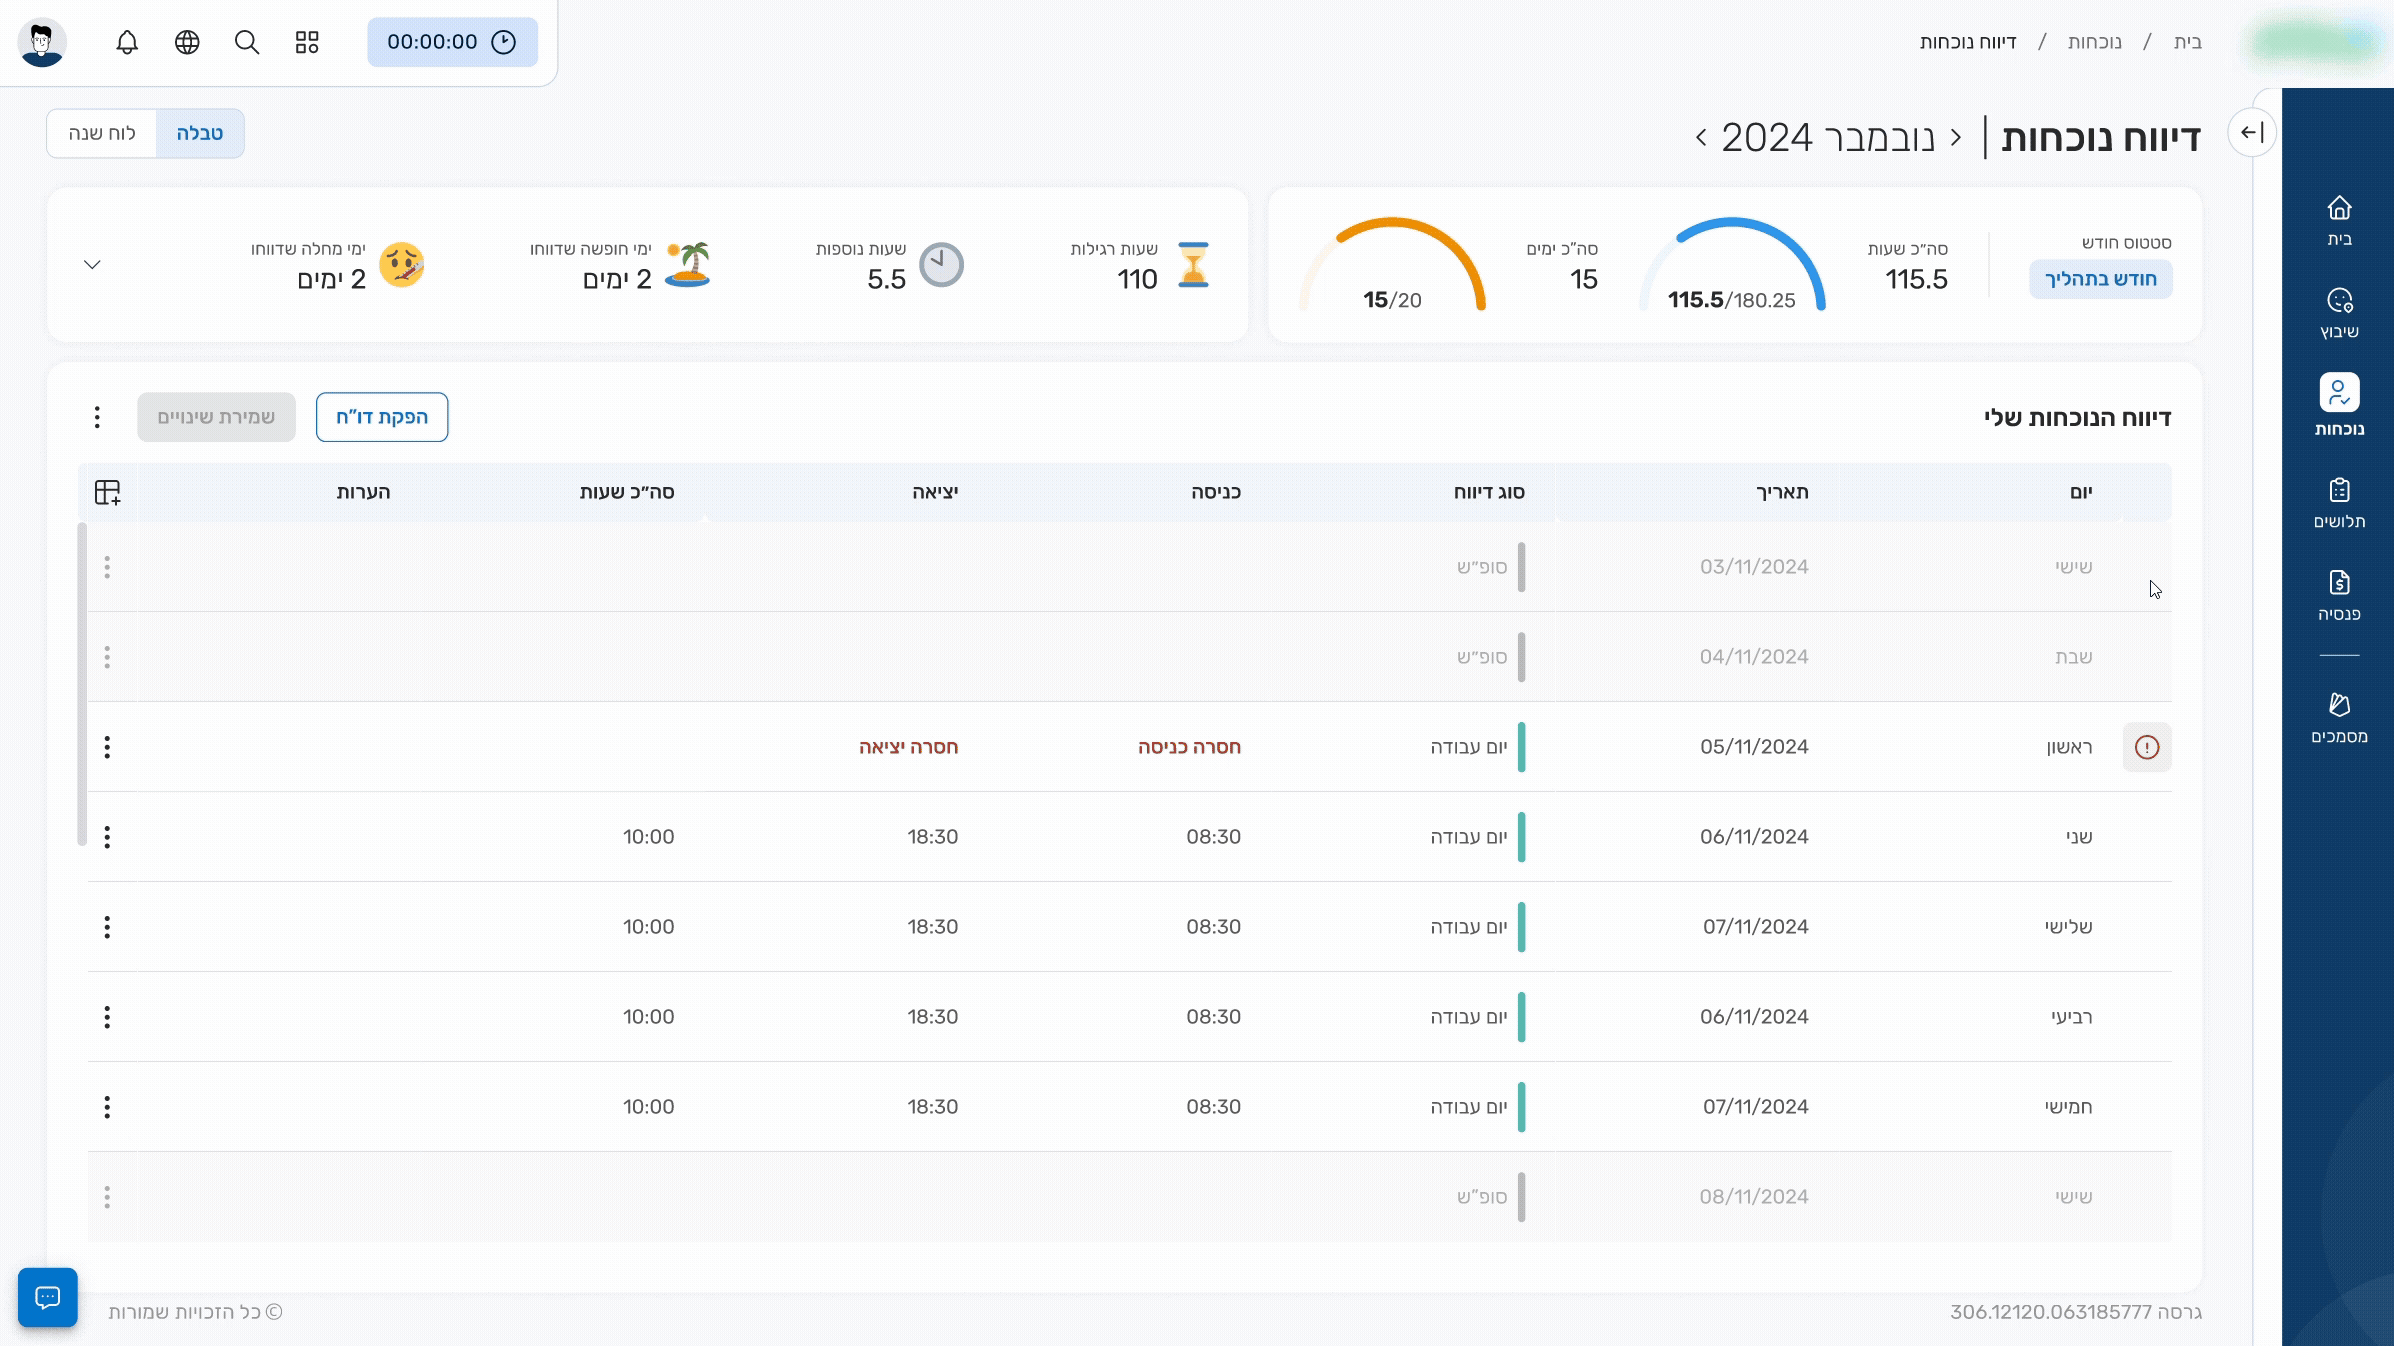Collapse the sidebar with arrow button
2394x1346 pixels.
point(2251,132)
